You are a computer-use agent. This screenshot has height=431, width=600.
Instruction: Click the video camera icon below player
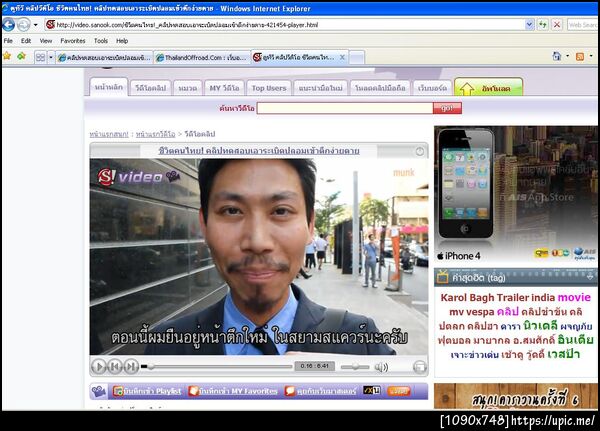(98, 391)
